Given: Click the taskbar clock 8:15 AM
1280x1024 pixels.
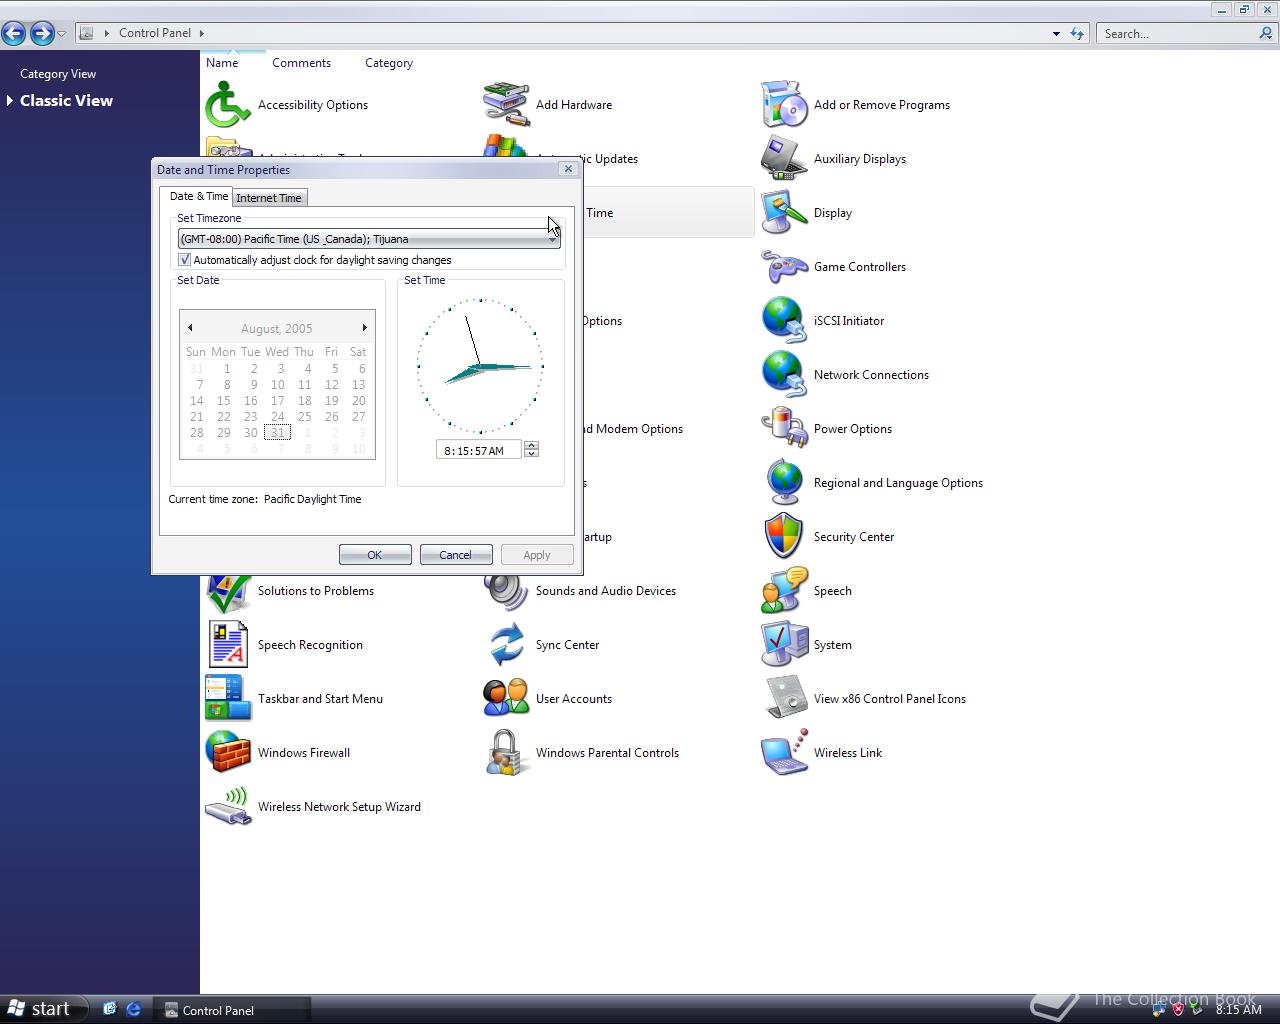Looking at the screenshot, I should (x=1238, y=1010).
